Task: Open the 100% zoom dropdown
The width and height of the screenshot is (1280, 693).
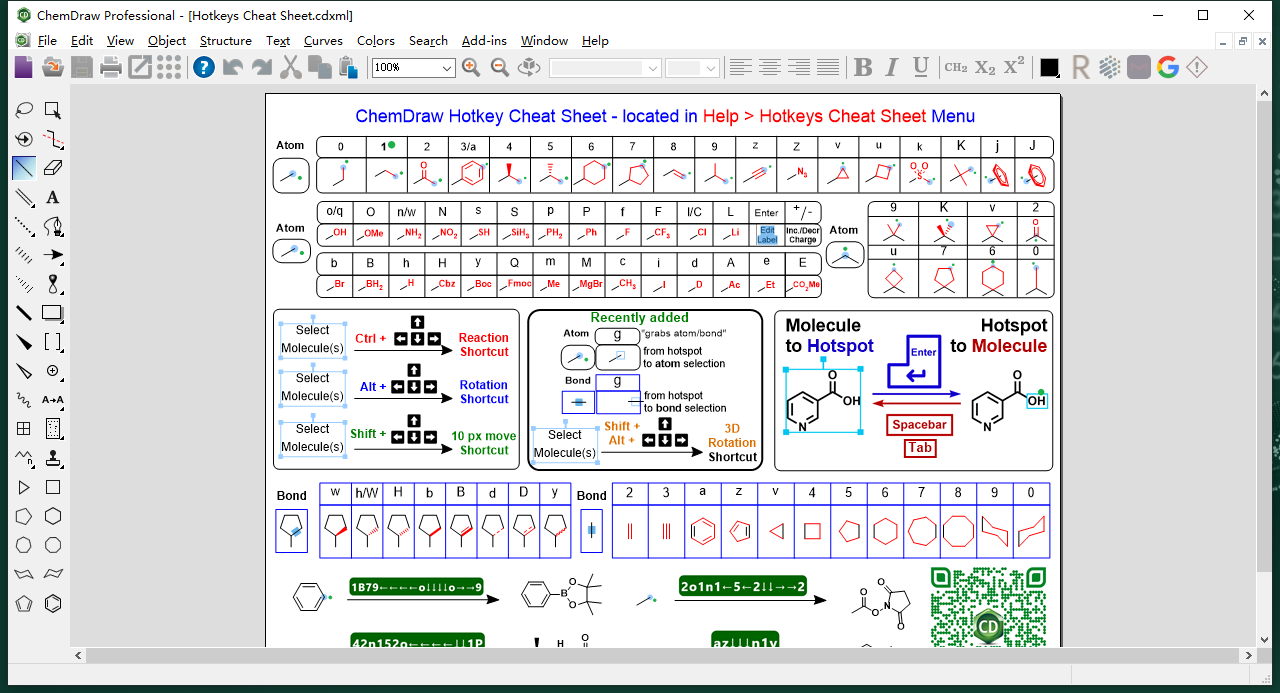Action: (x=447, y=68)
